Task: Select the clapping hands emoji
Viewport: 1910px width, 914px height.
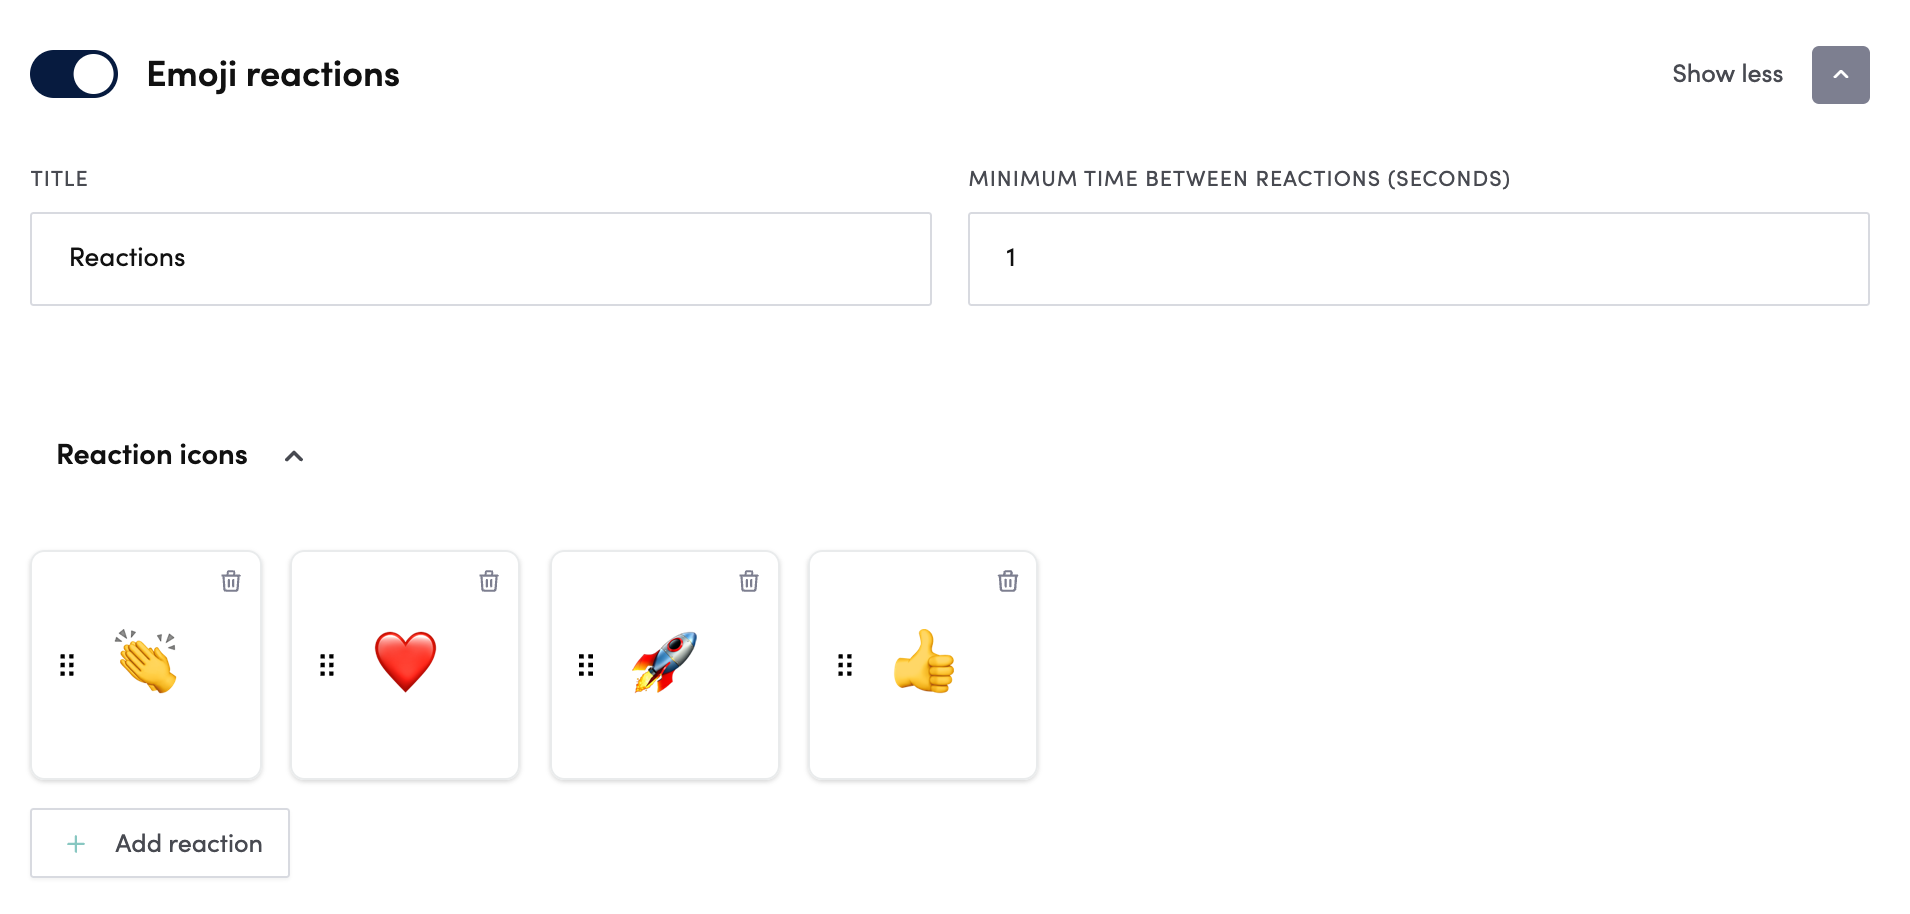Action: click(147, 662)
